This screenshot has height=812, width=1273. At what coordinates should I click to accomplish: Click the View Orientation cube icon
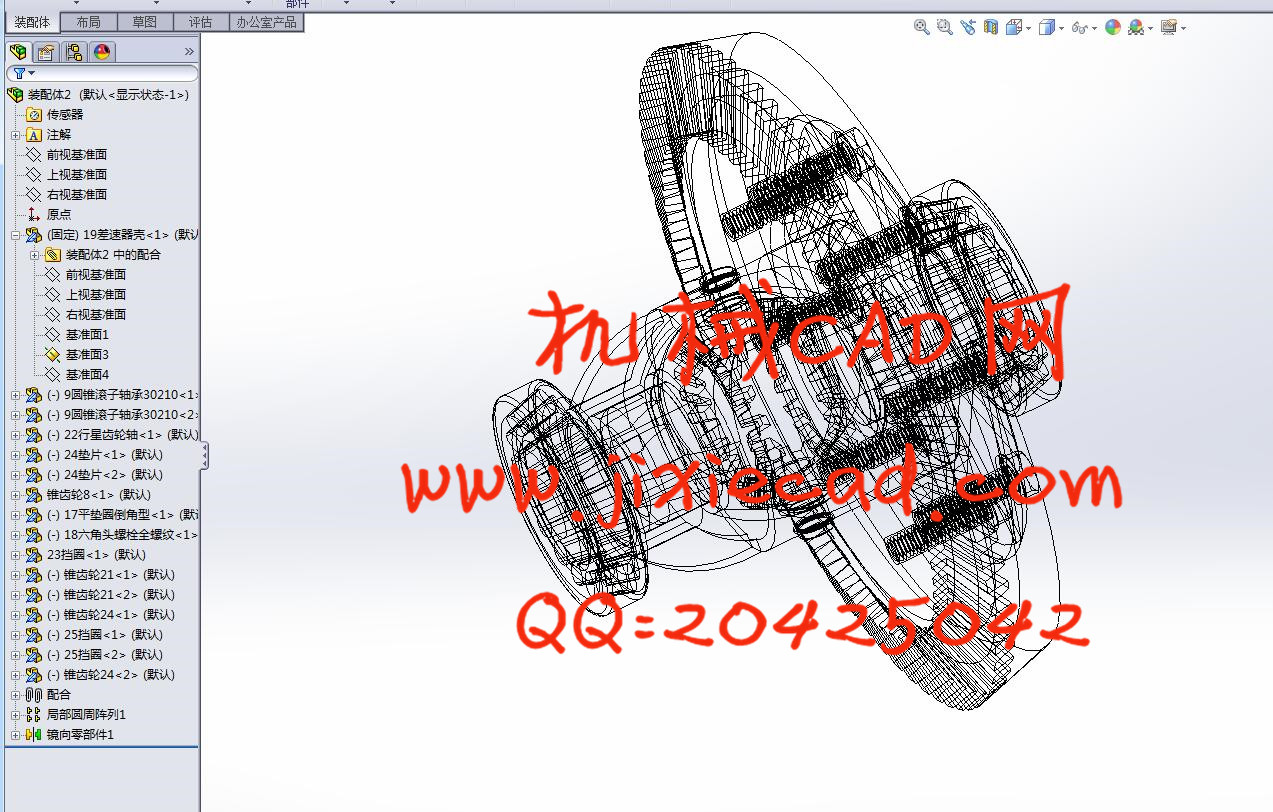[1014, 28]
